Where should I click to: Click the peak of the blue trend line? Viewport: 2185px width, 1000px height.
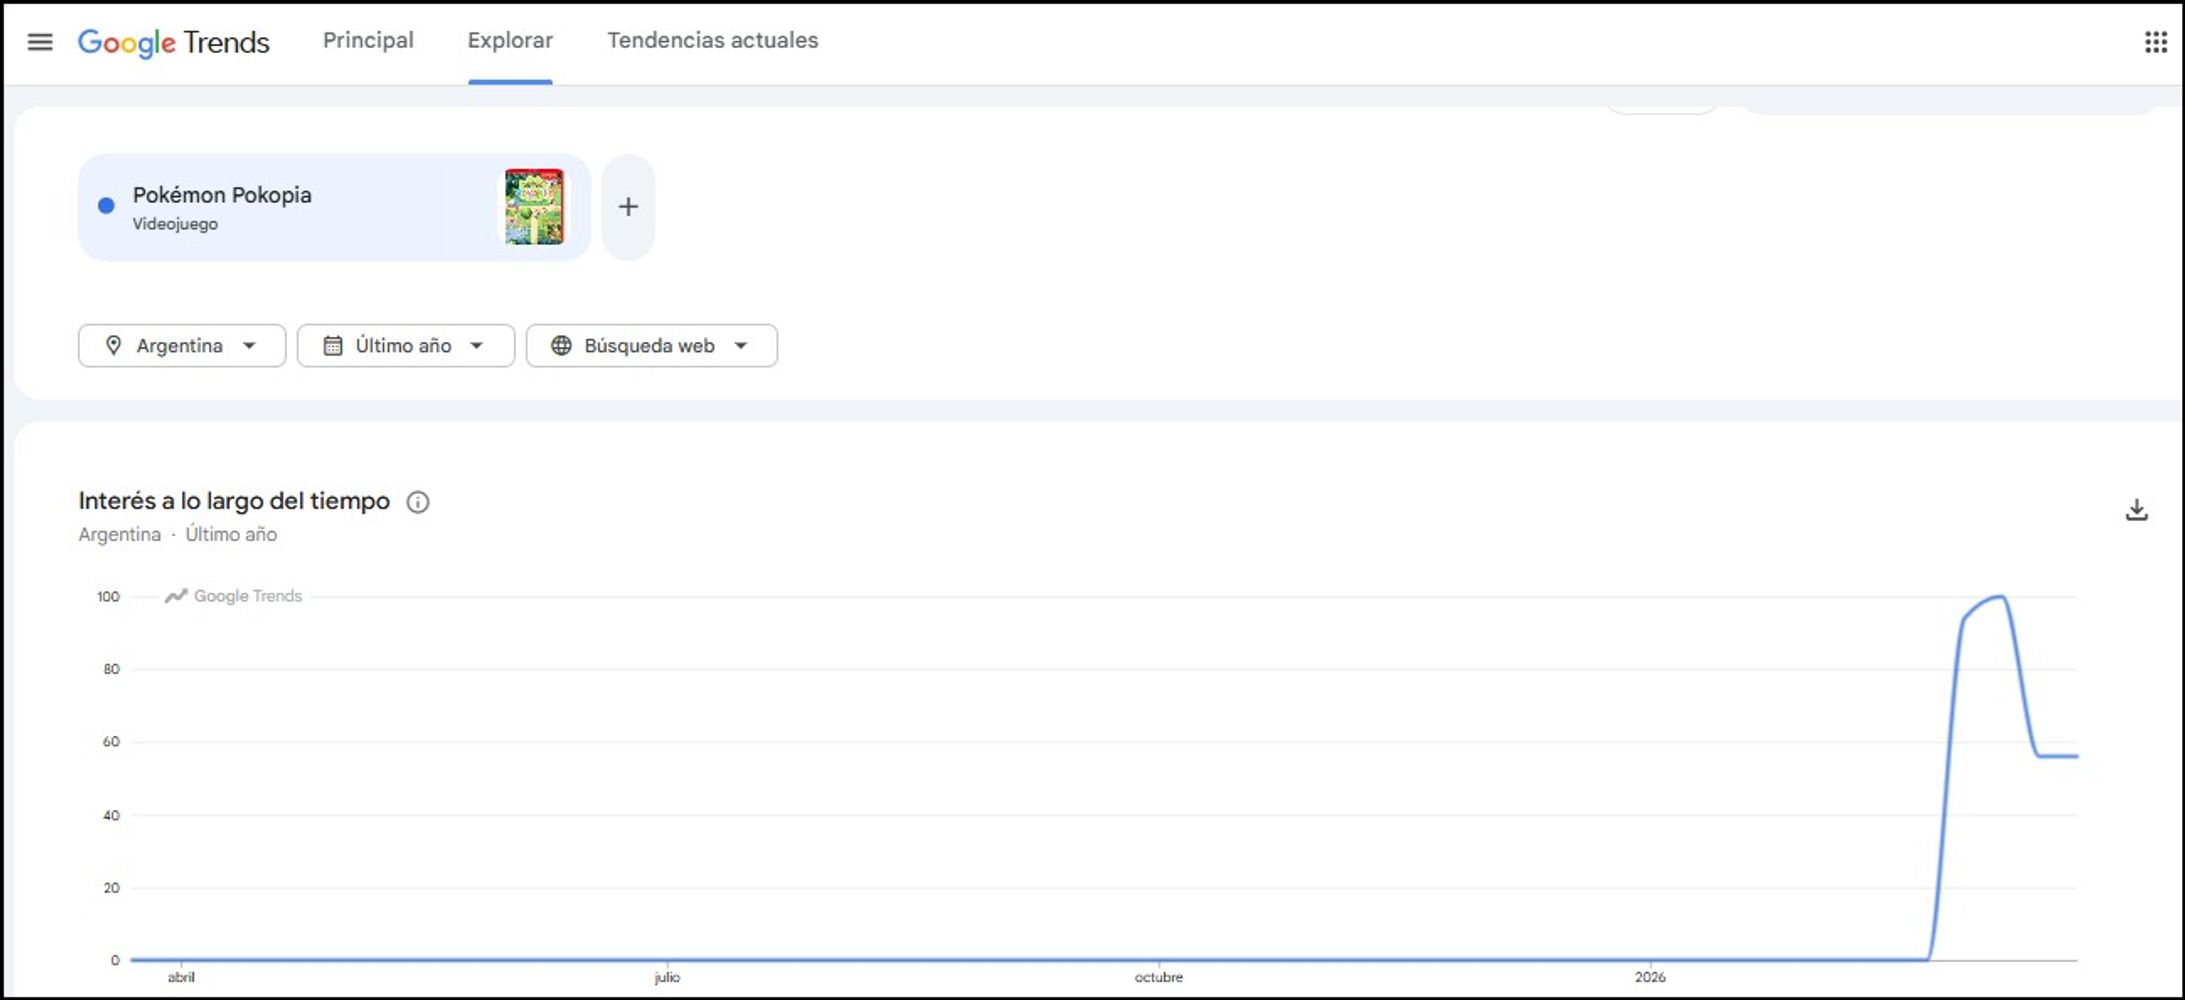pyautogui.click(x=2001, y=597)
